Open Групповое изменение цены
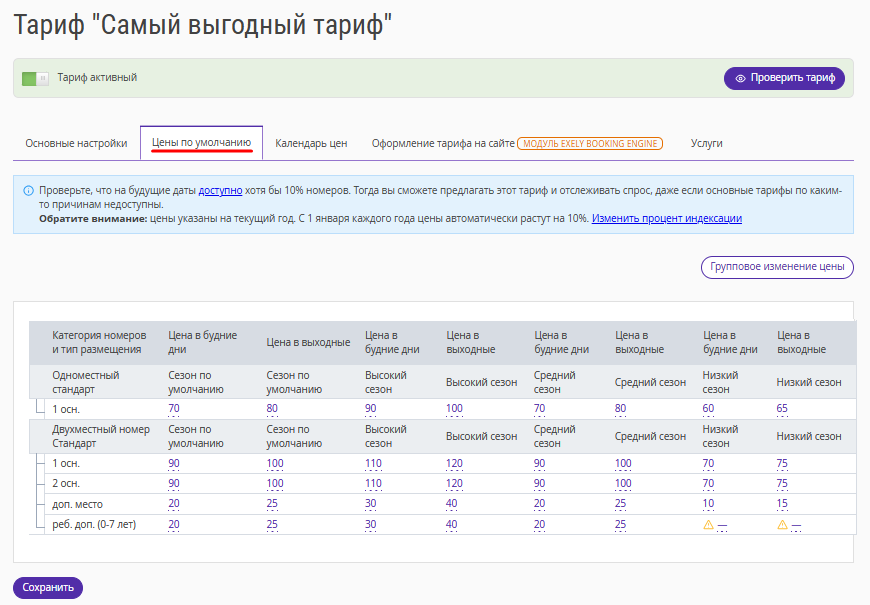This screenshot has width=870, height=605. click(777, 267)
